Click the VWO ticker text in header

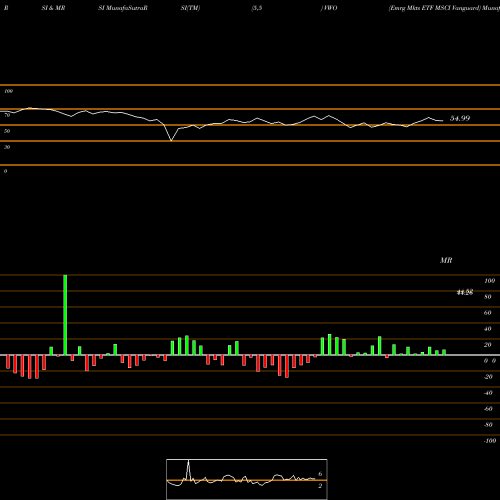coord(330,8)
